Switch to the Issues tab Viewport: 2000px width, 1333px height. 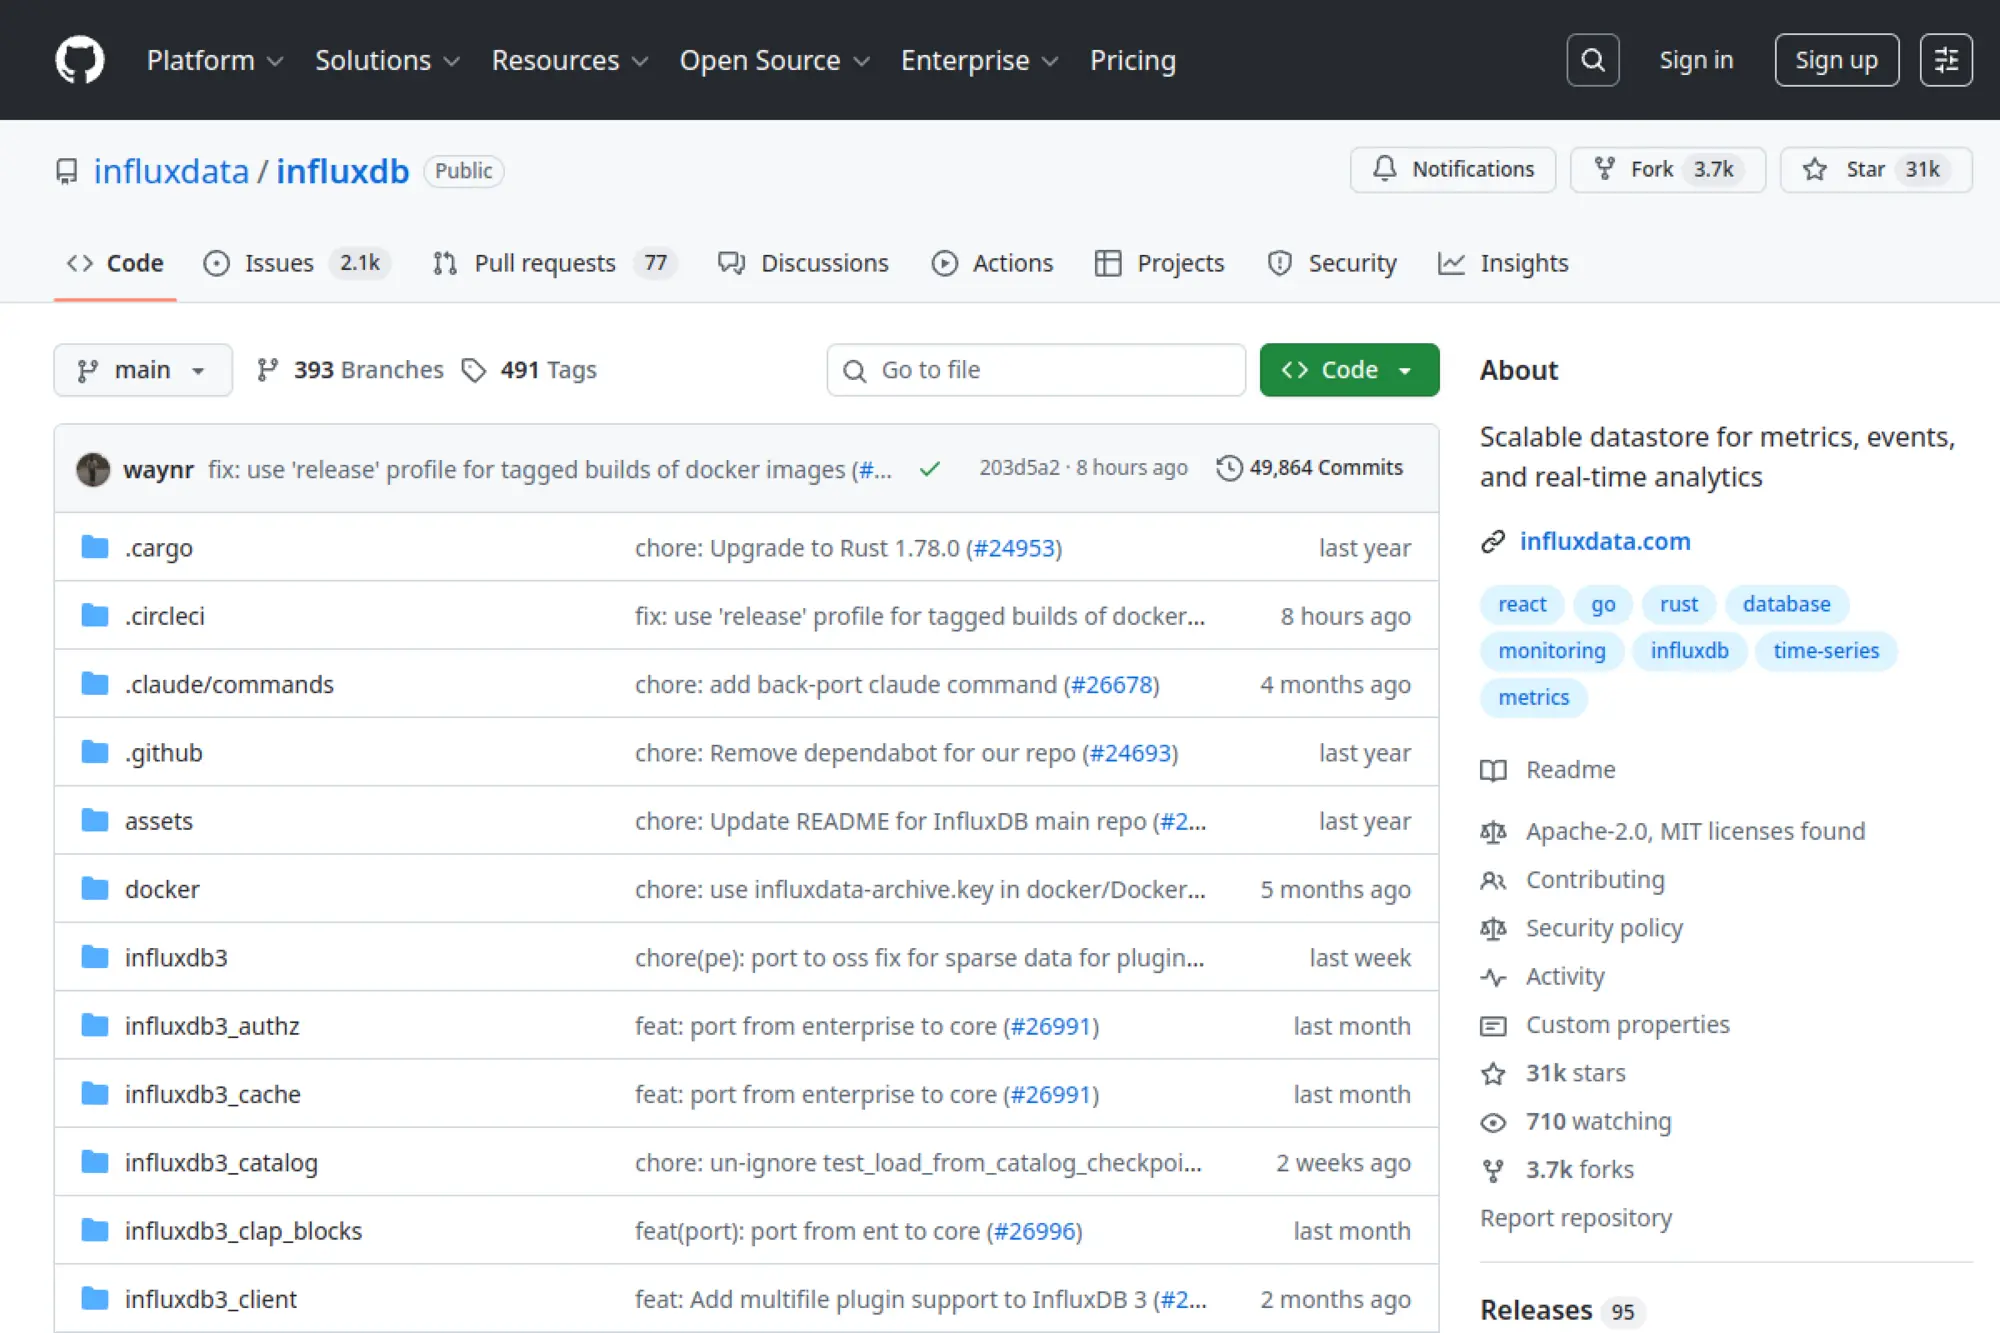tap(280, 263)
